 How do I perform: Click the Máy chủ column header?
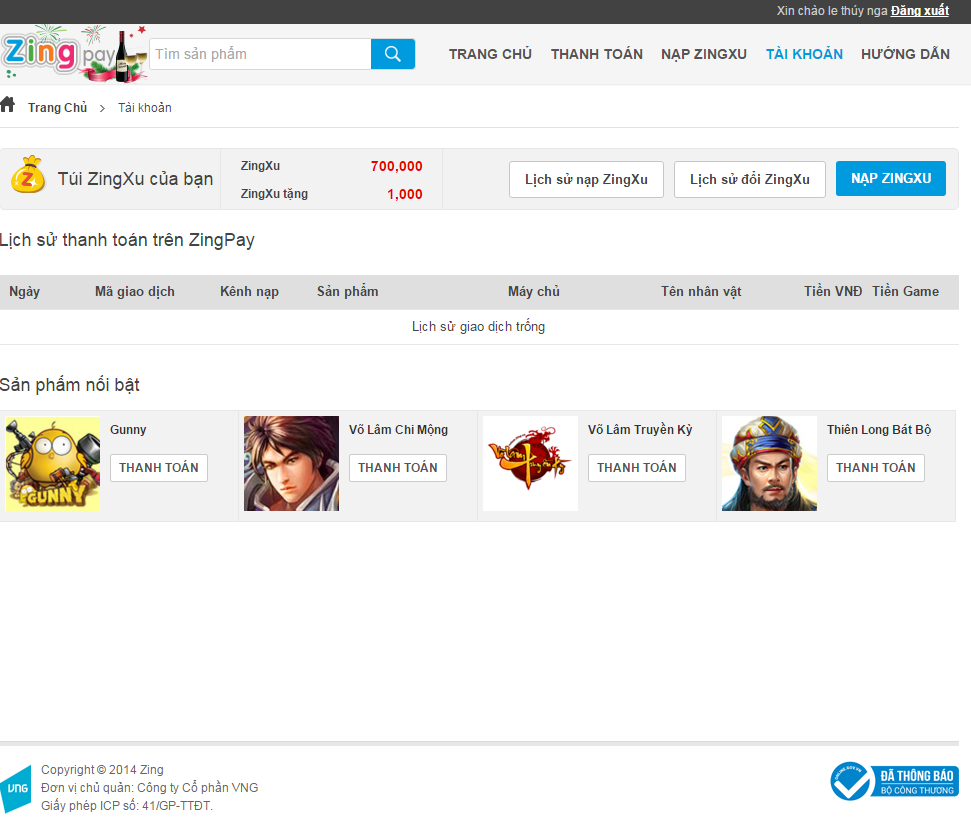534,292
